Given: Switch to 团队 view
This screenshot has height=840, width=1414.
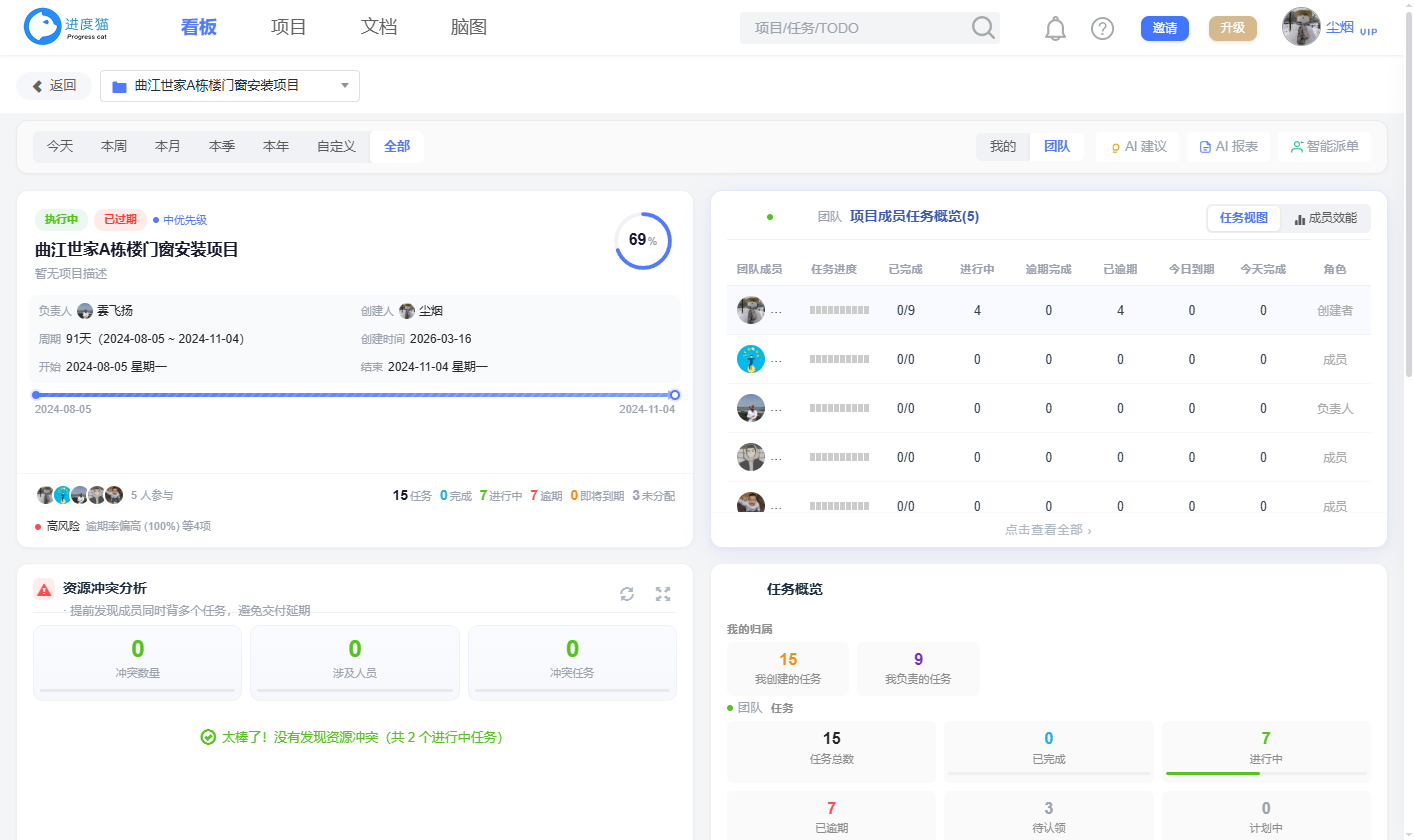Looking at the screenshot, I should pyautogui.click(x=1057, y=147).
